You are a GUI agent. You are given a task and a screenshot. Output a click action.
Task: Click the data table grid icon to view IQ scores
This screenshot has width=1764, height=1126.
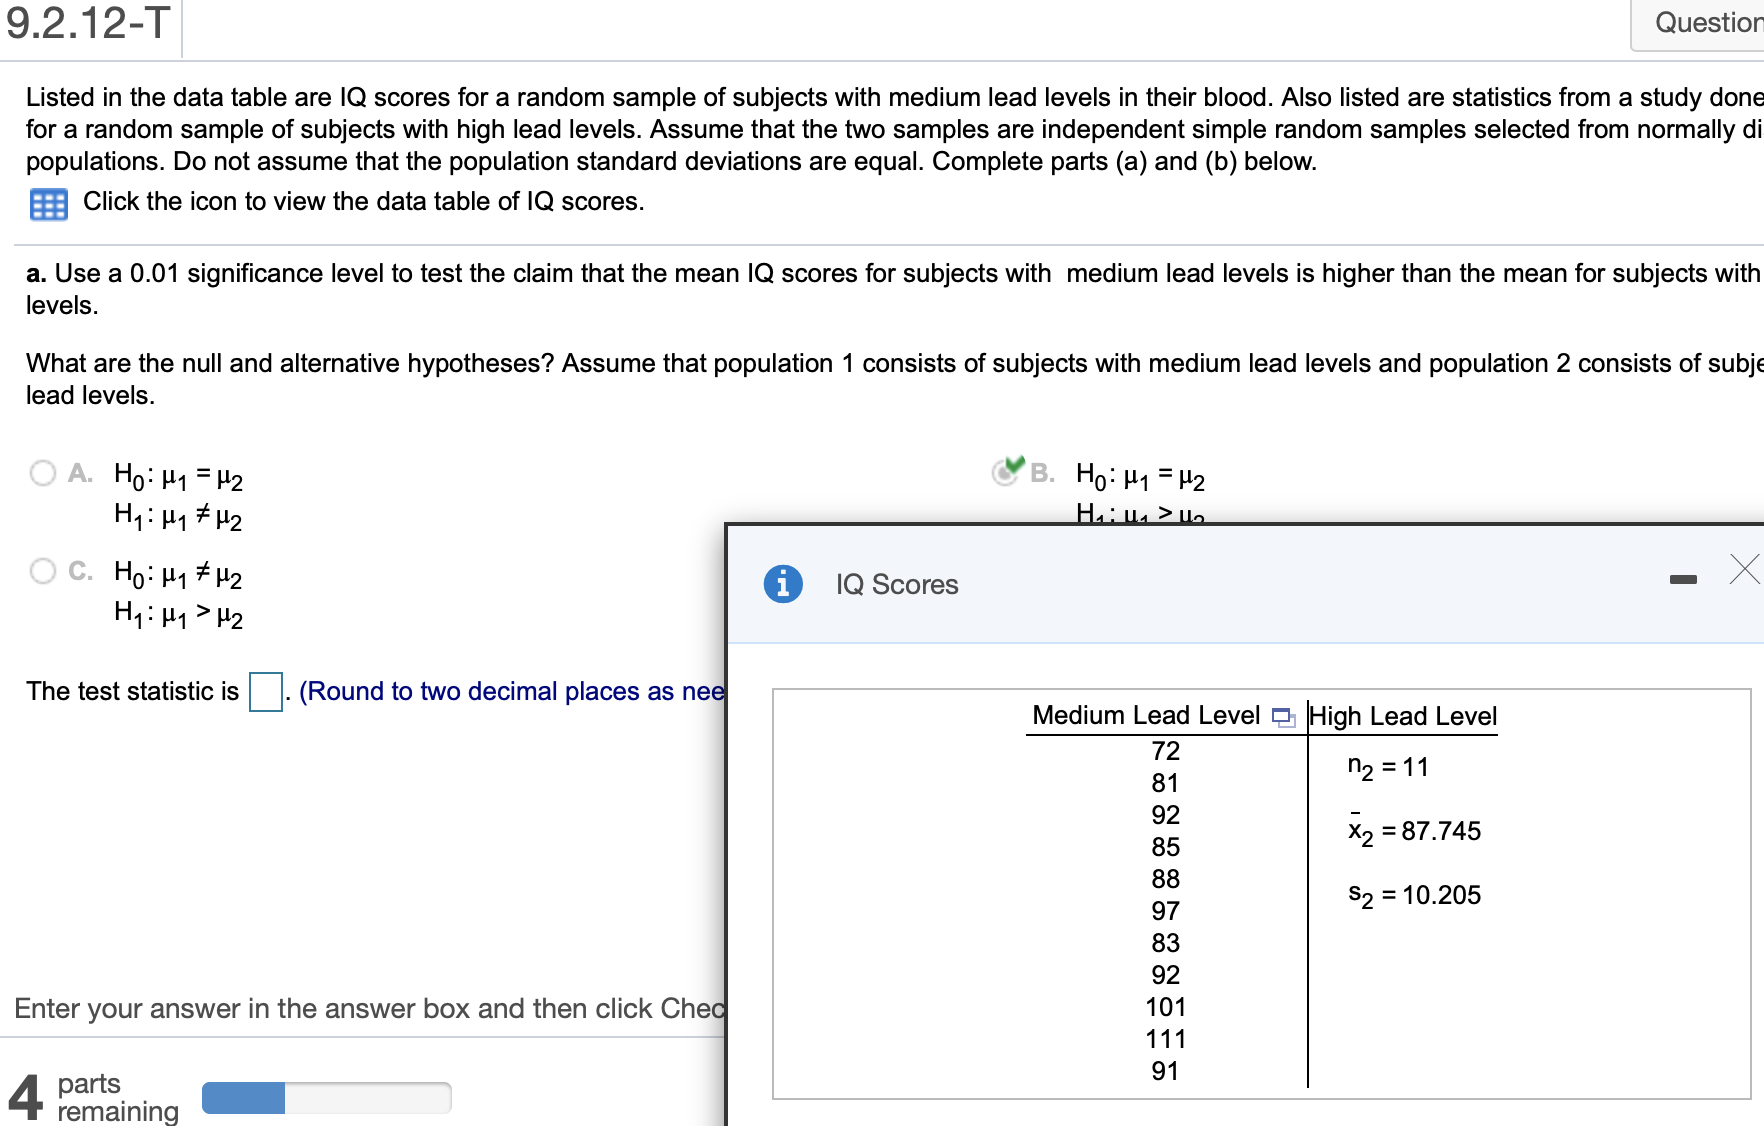coord(47,203)
